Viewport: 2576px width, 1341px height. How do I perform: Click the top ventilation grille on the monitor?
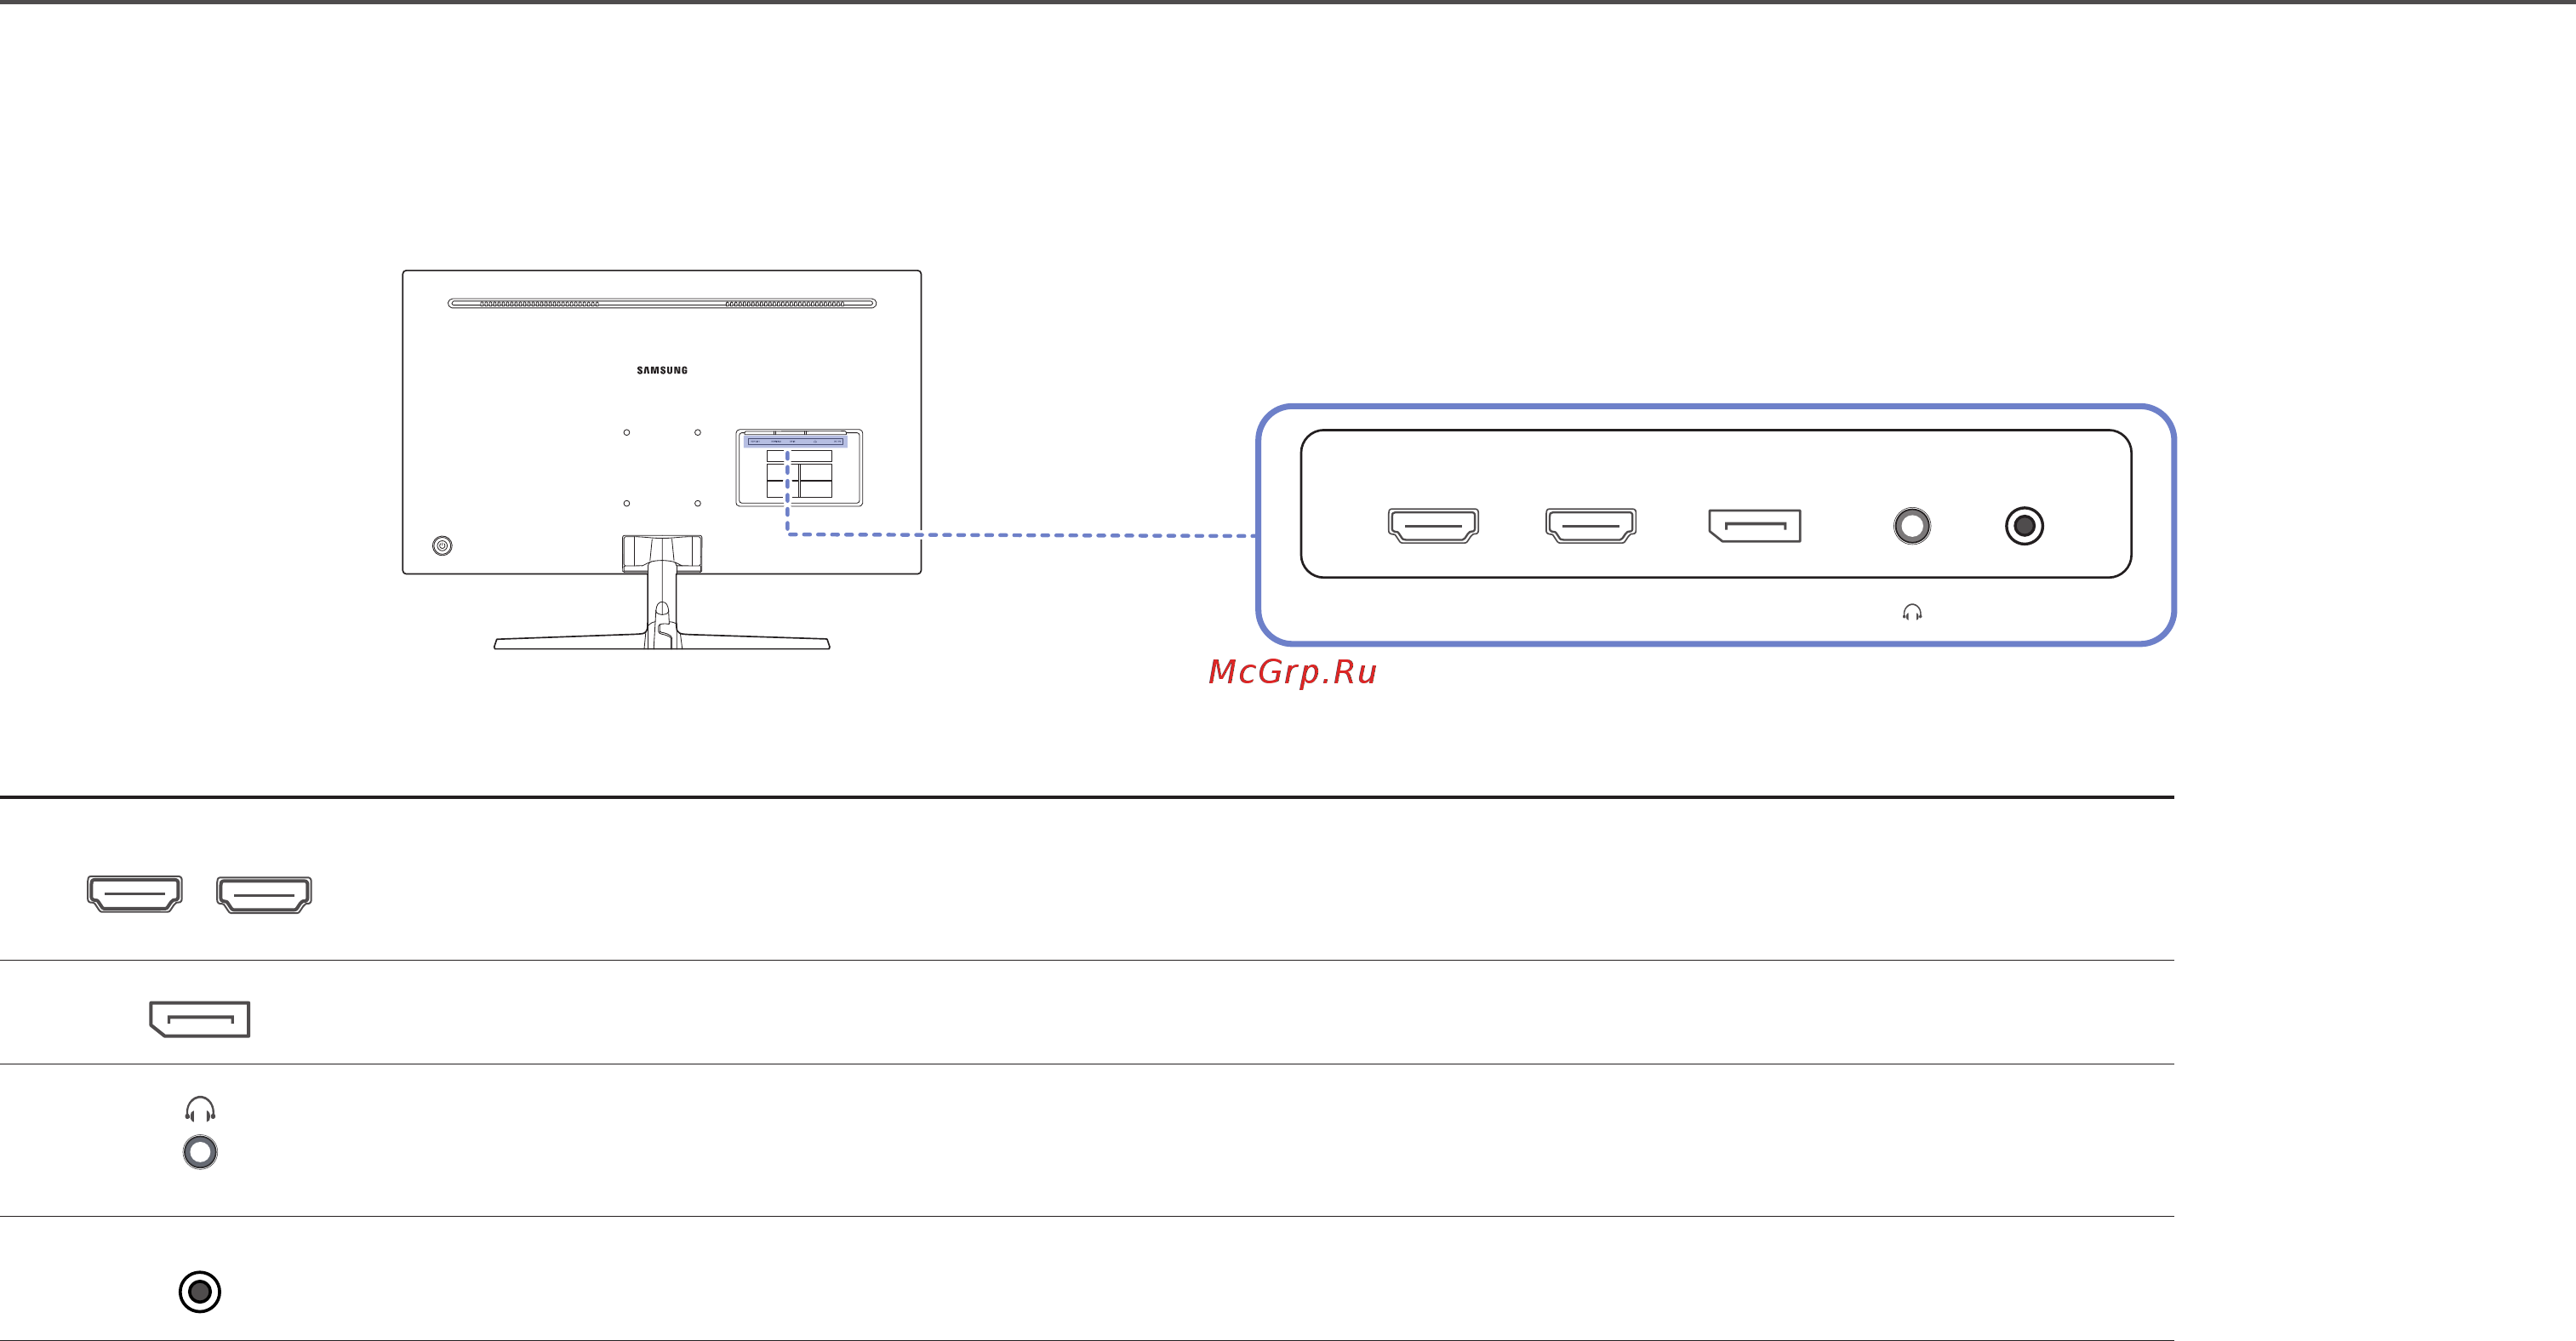click(x=662, y=303)
